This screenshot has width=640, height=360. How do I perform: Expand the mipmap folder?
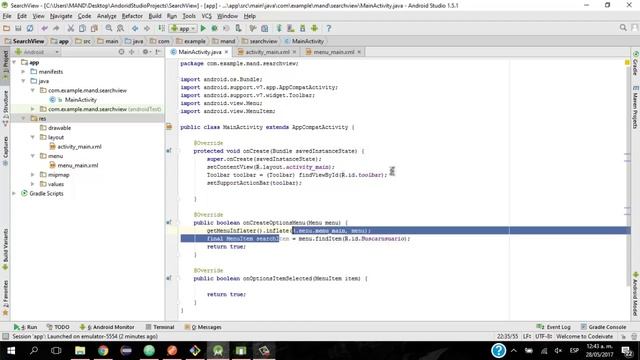tap(33, 175)
